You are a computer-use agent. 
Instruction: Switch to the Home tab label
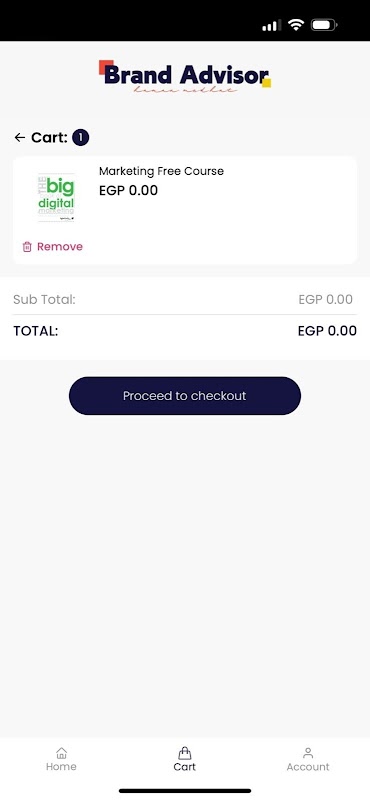click(61, 767)
